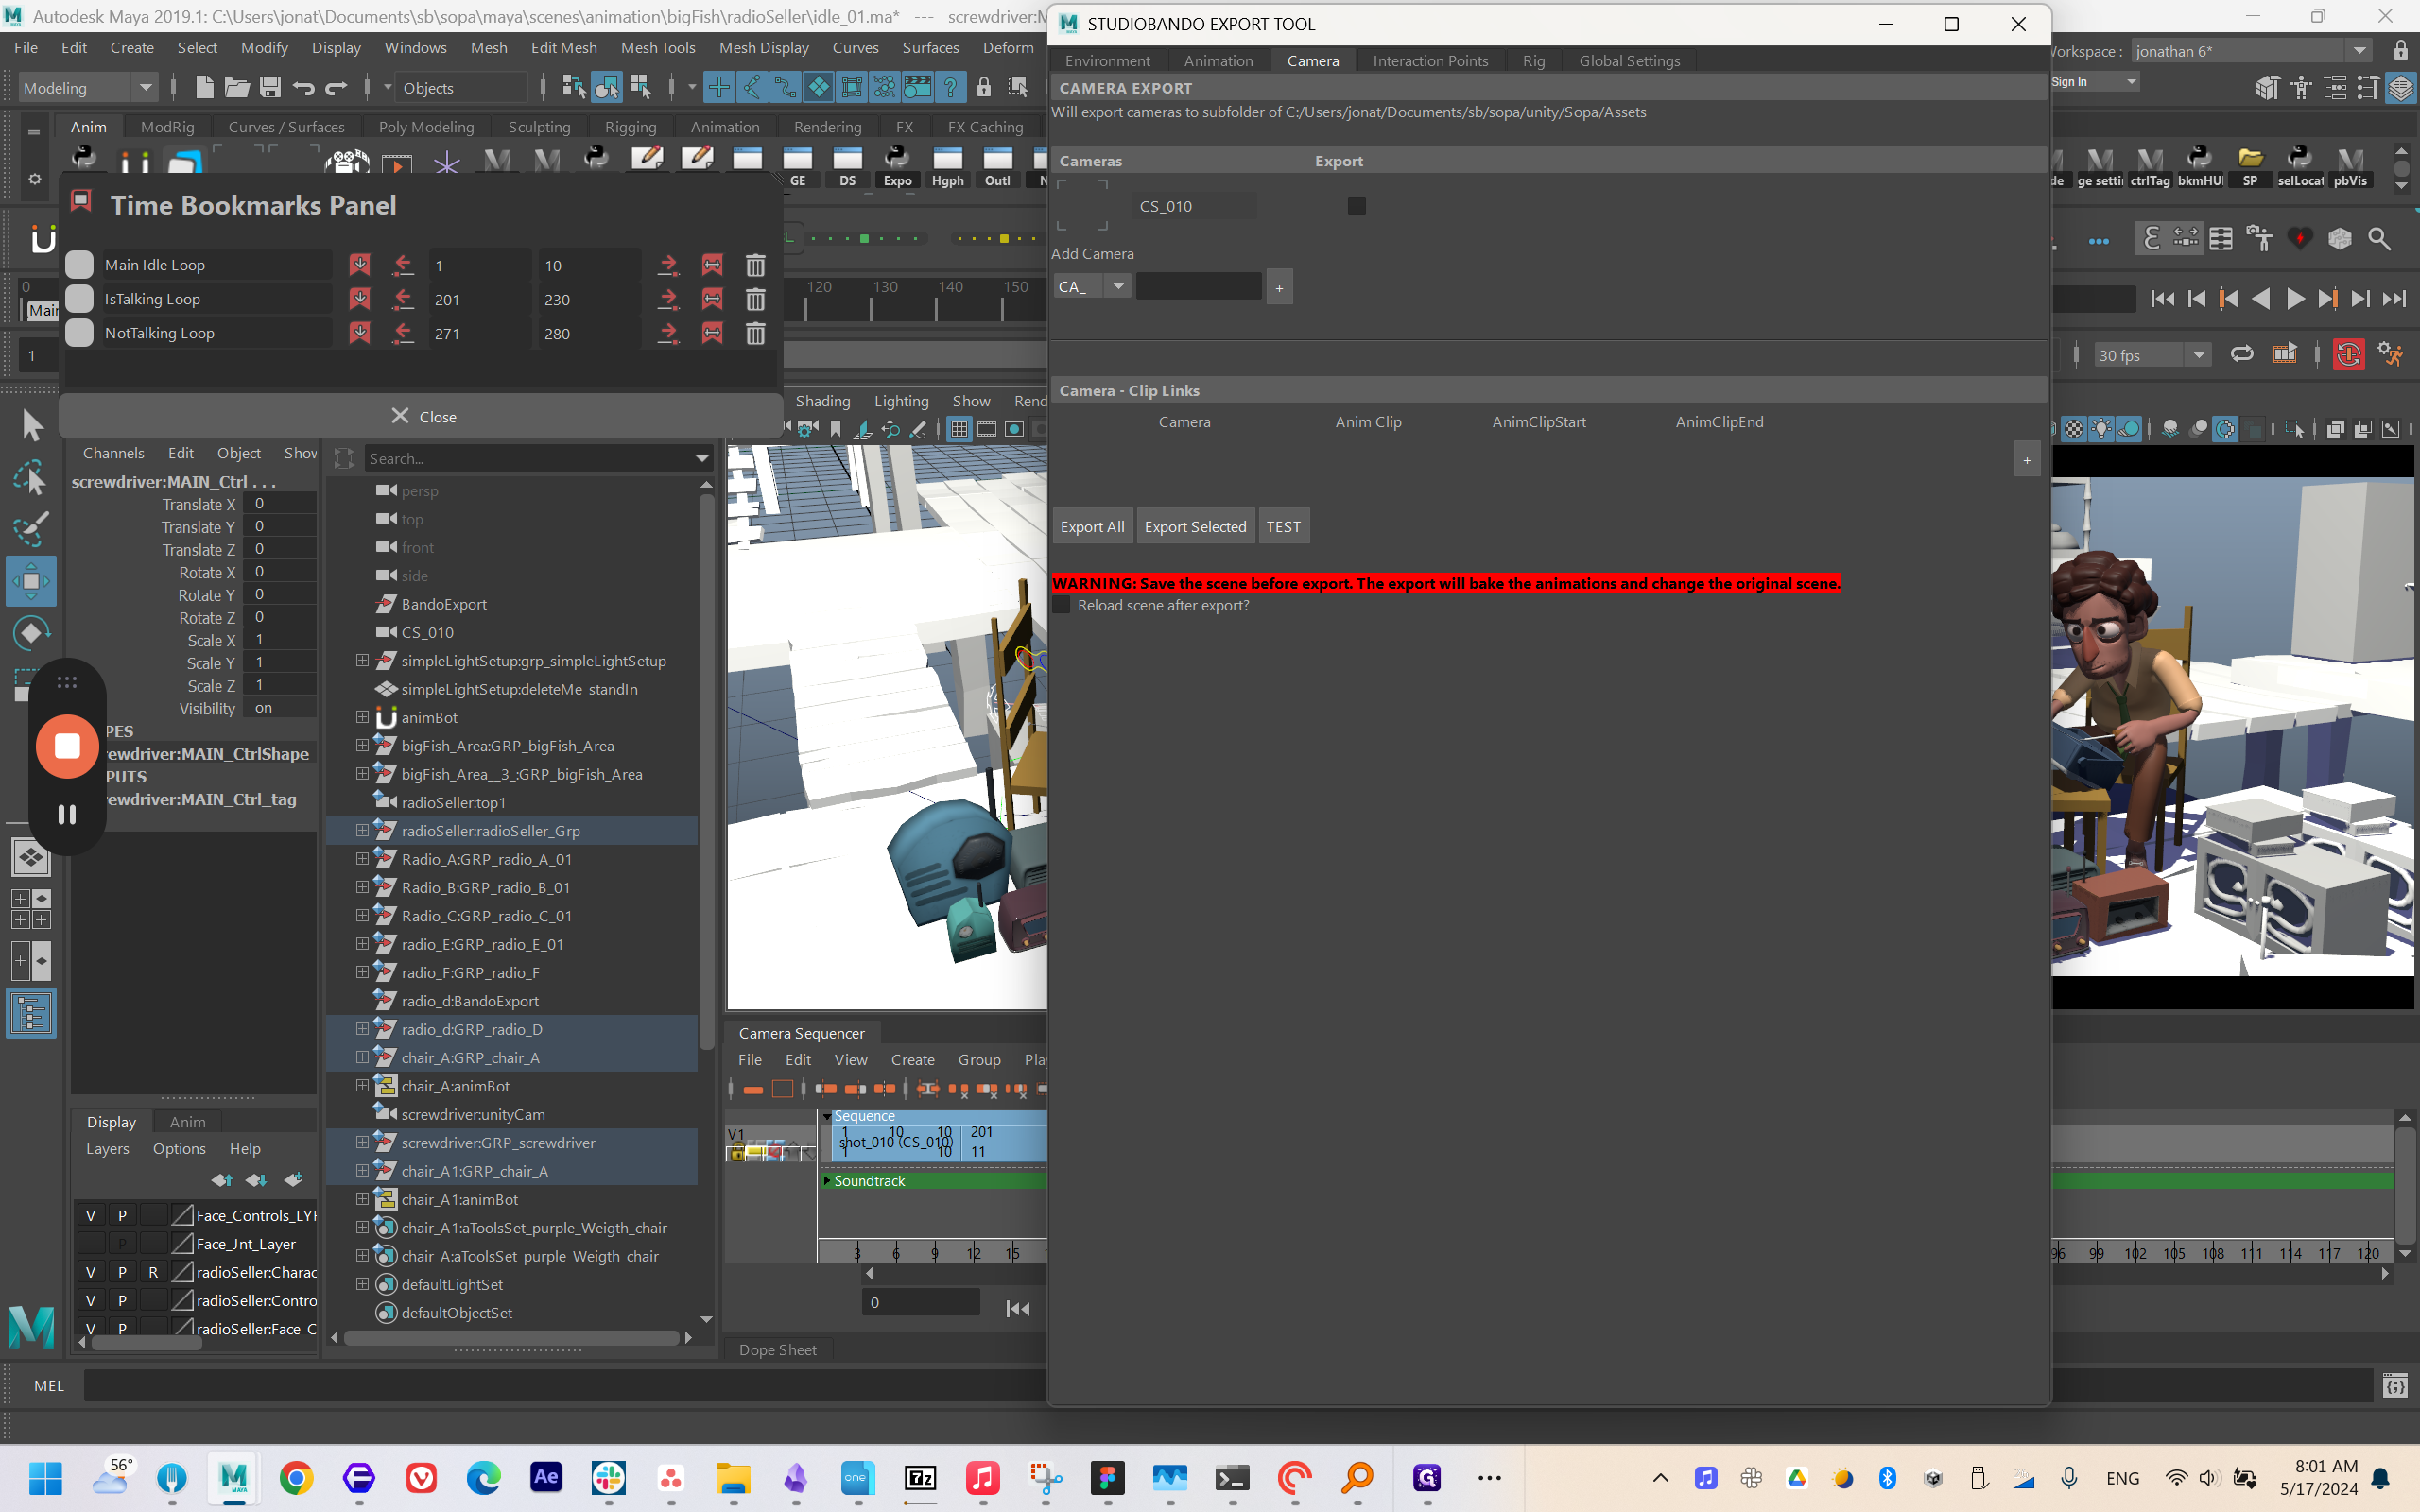Switch to the Interaction Points tab
This screenshot has height=1512, width=2420.
tap(1430, 61)
